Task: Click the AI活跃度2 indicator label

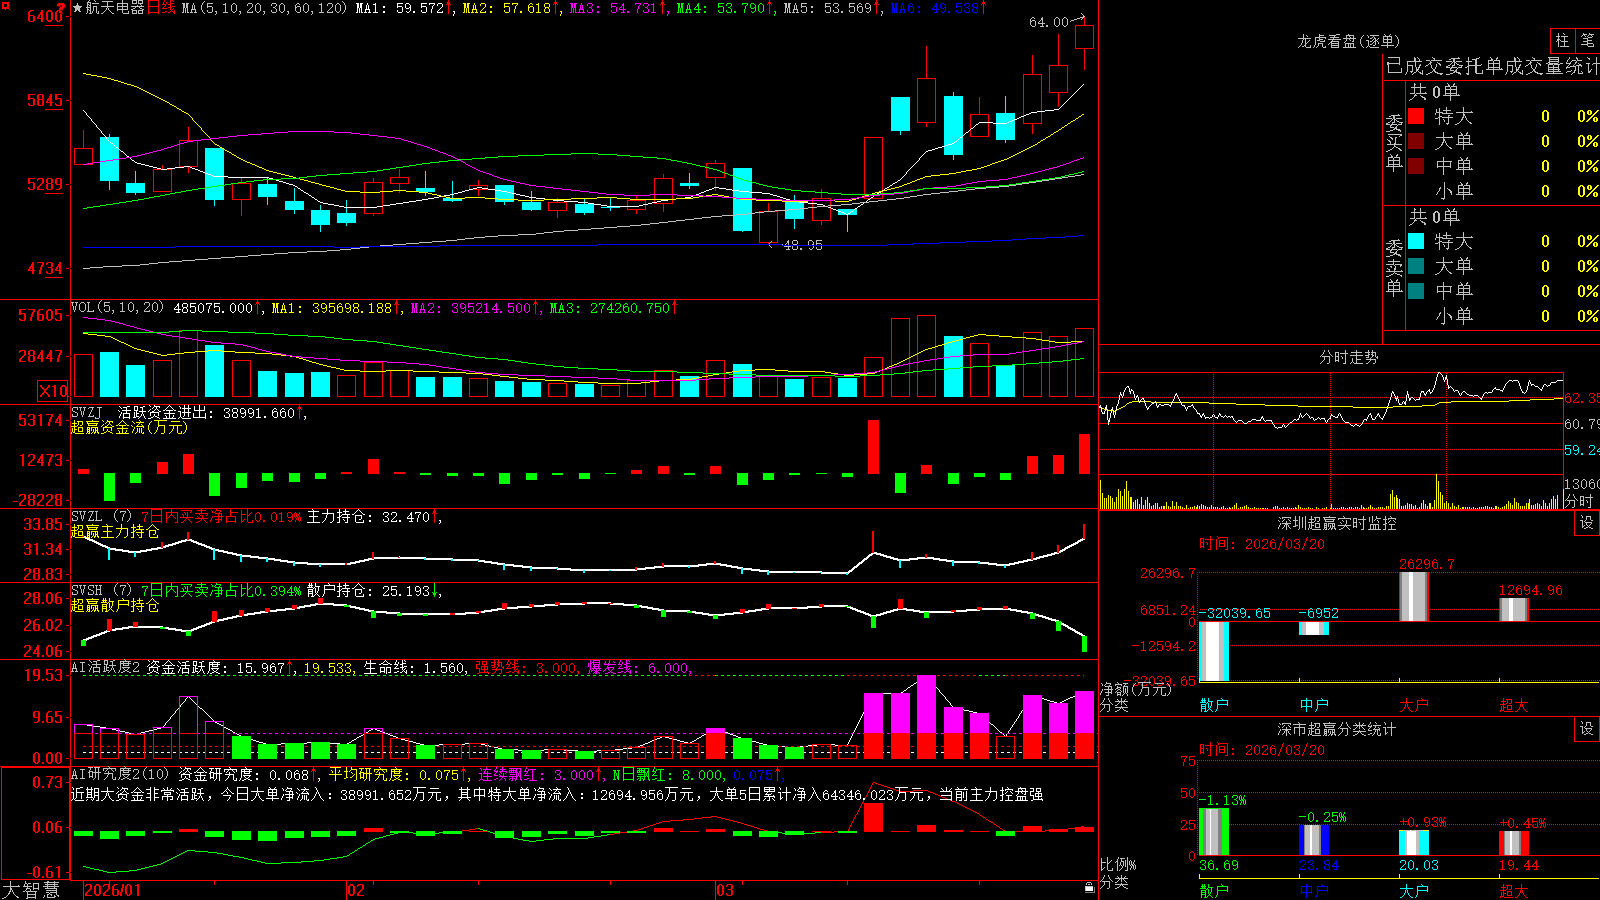Action: tap(106, 667)
